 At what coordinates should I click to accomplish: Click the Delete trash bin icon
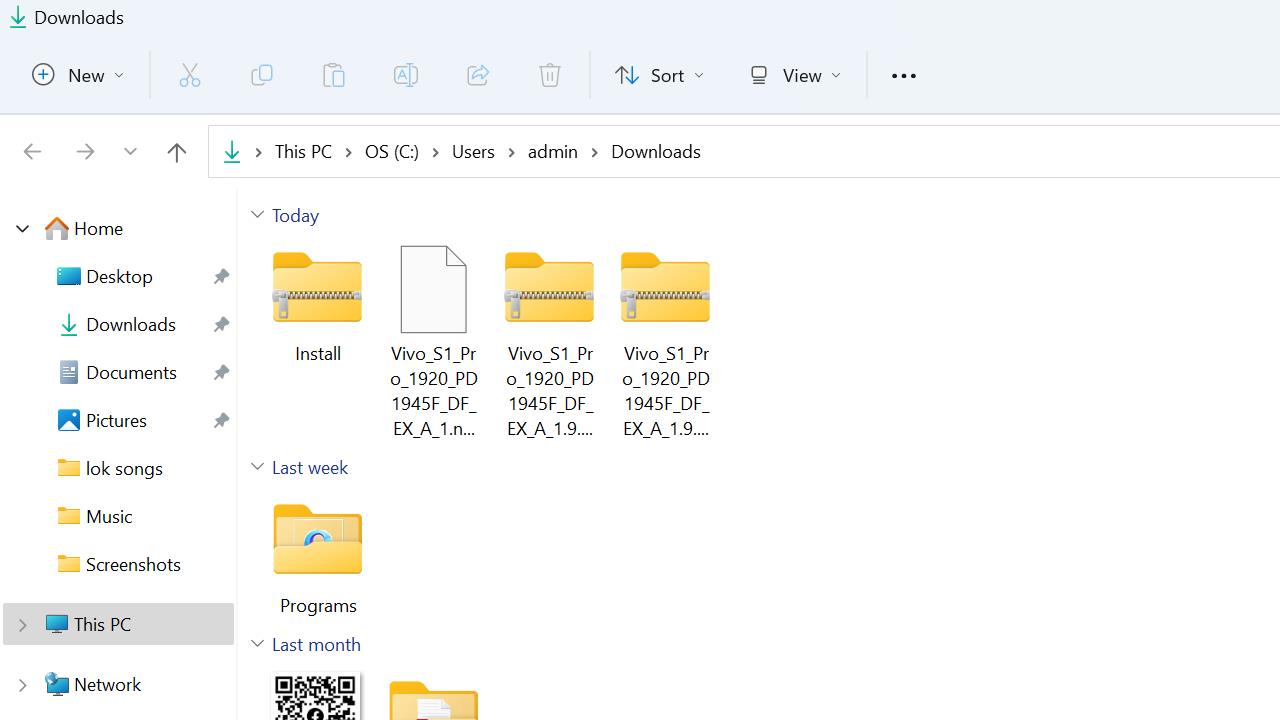point(550,76)
